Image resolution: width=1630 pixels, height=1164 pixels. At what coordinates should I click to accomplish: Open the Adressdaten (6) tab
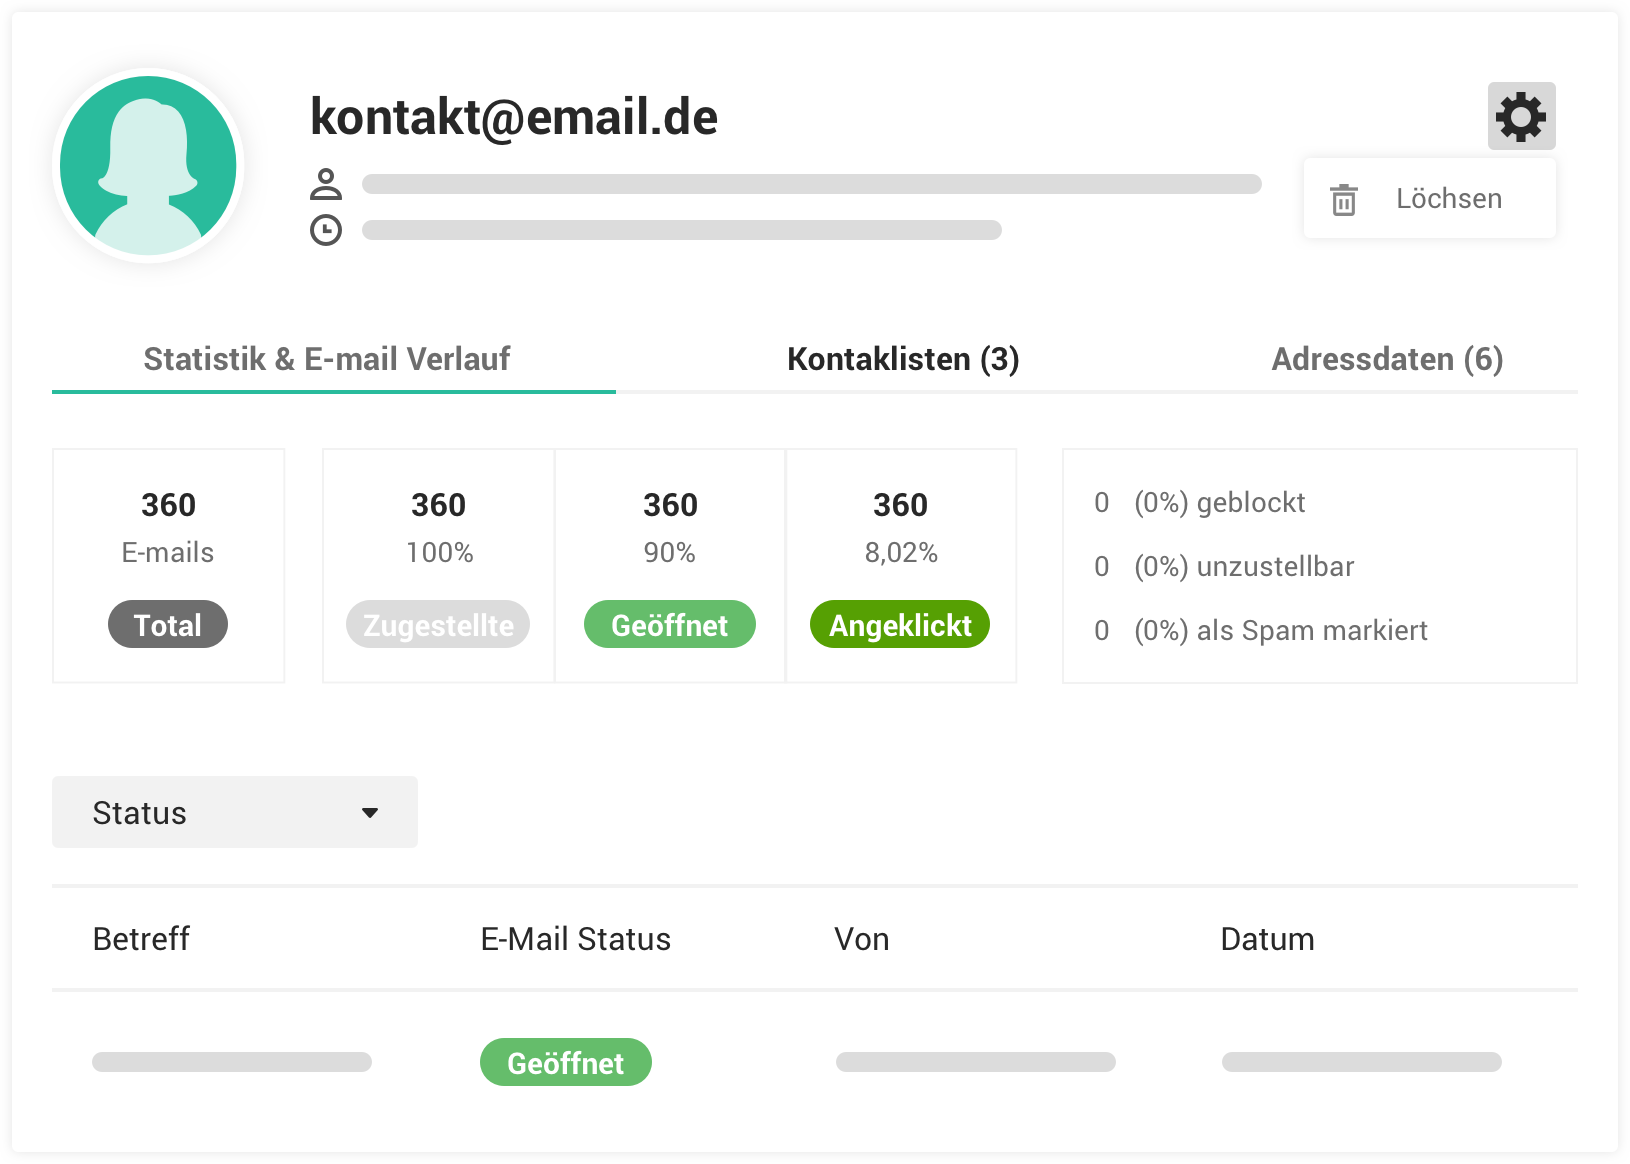[1387, 359]
